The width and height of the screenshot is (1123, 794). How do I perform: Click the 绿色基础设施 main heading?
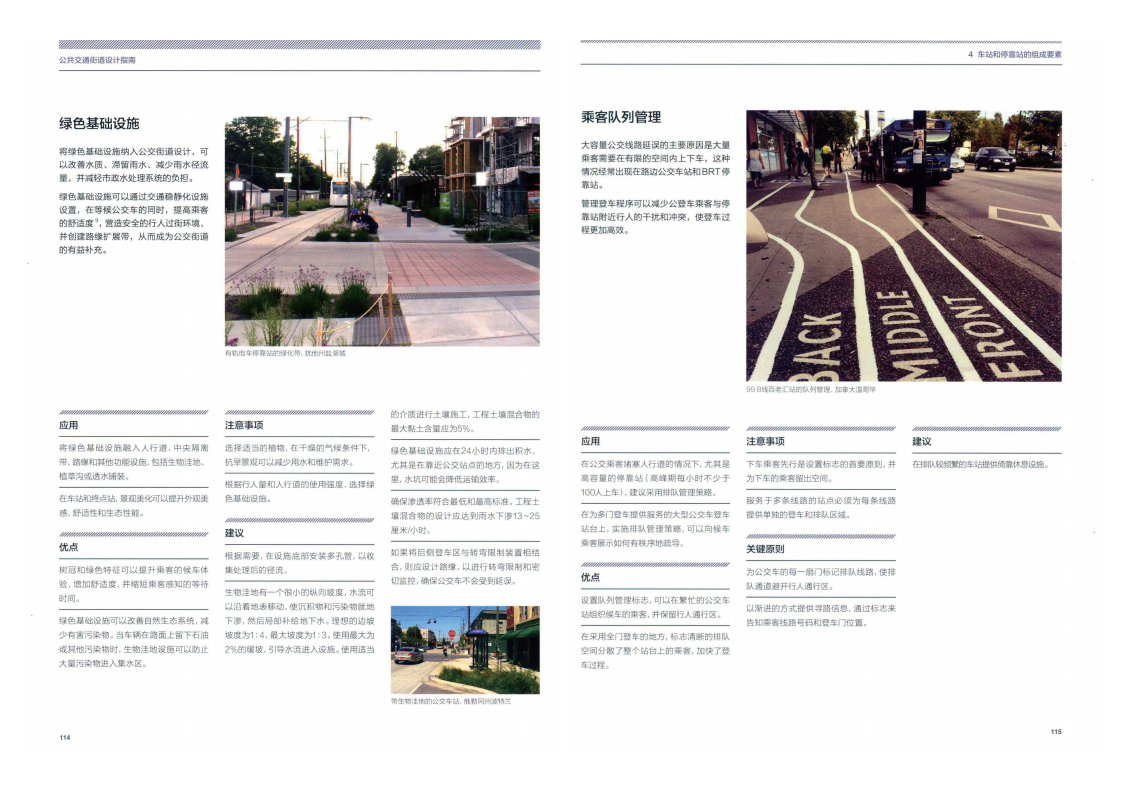pos(99,123)
